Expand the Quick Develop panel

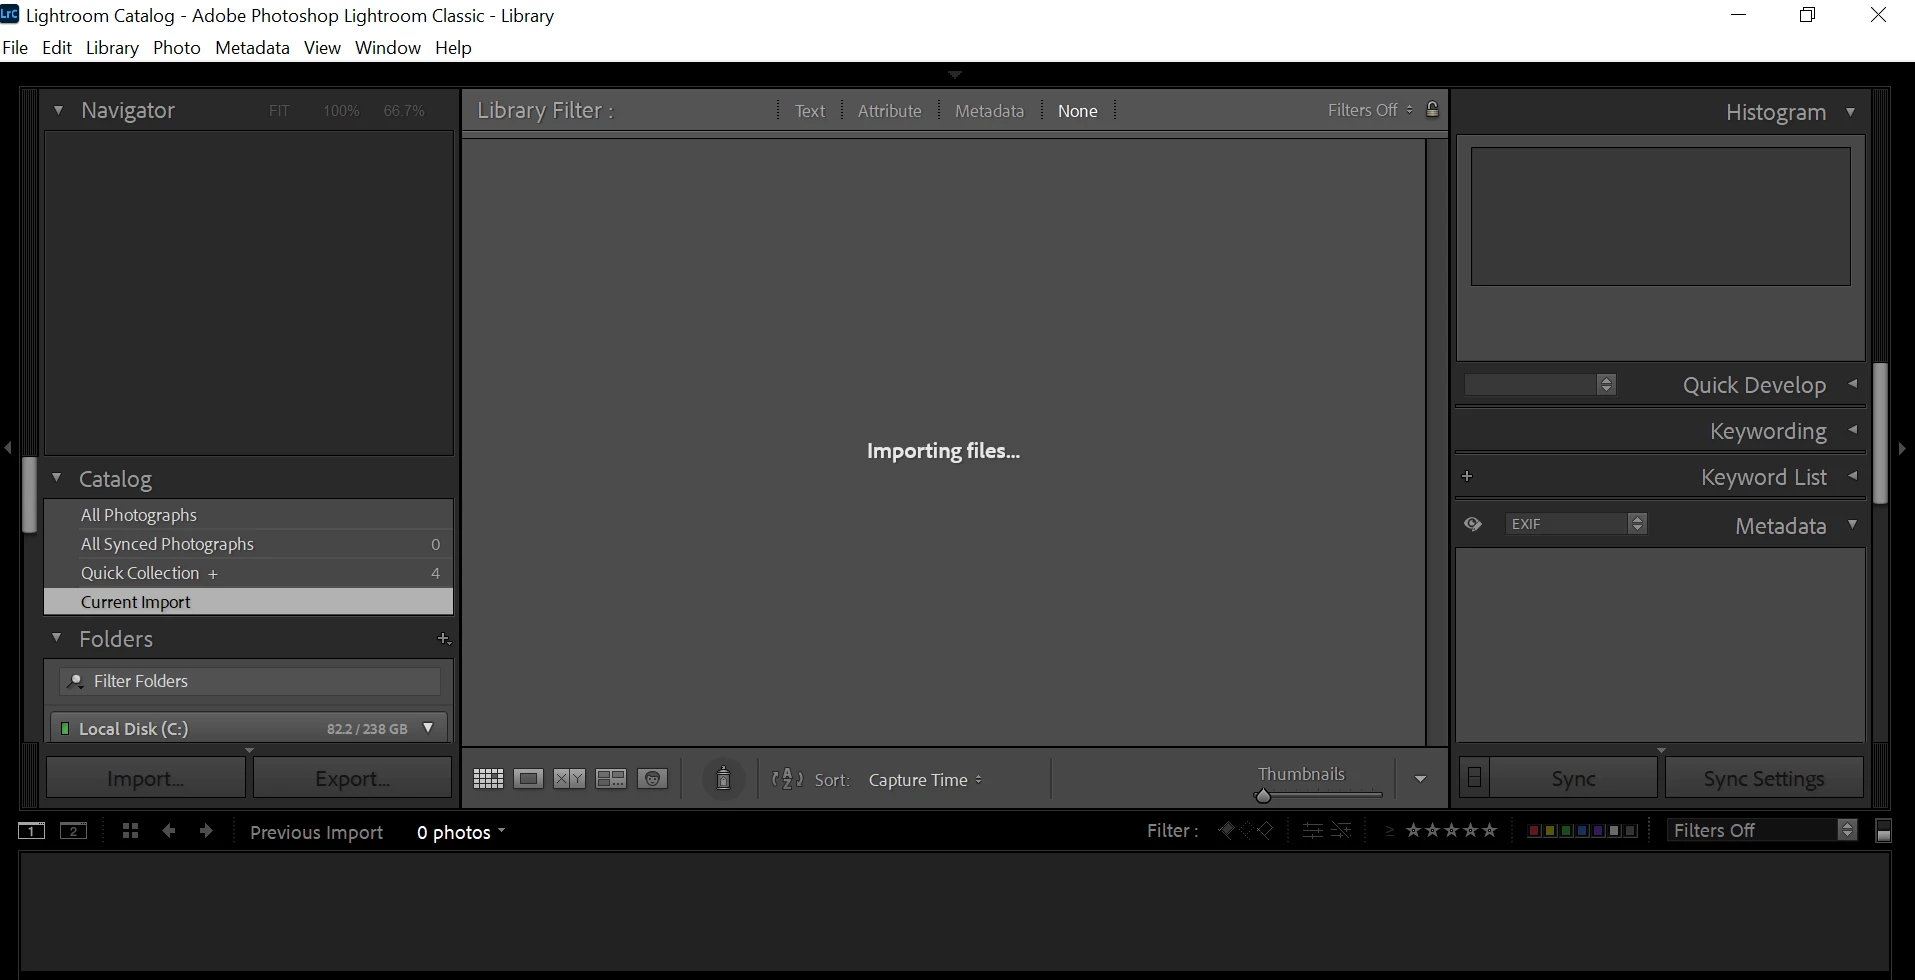1853,384
